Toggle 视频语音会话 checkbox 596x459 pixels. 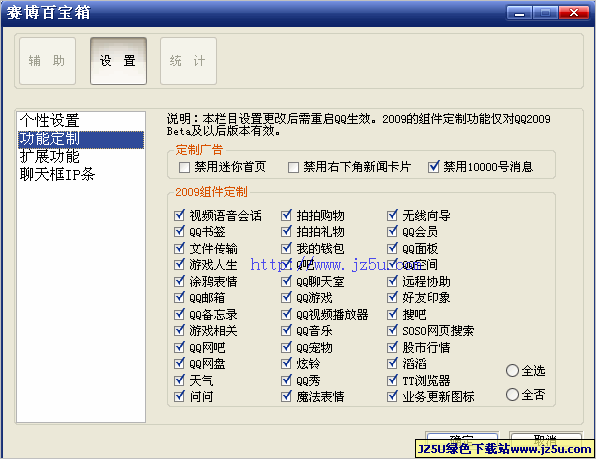coord(179,215)
